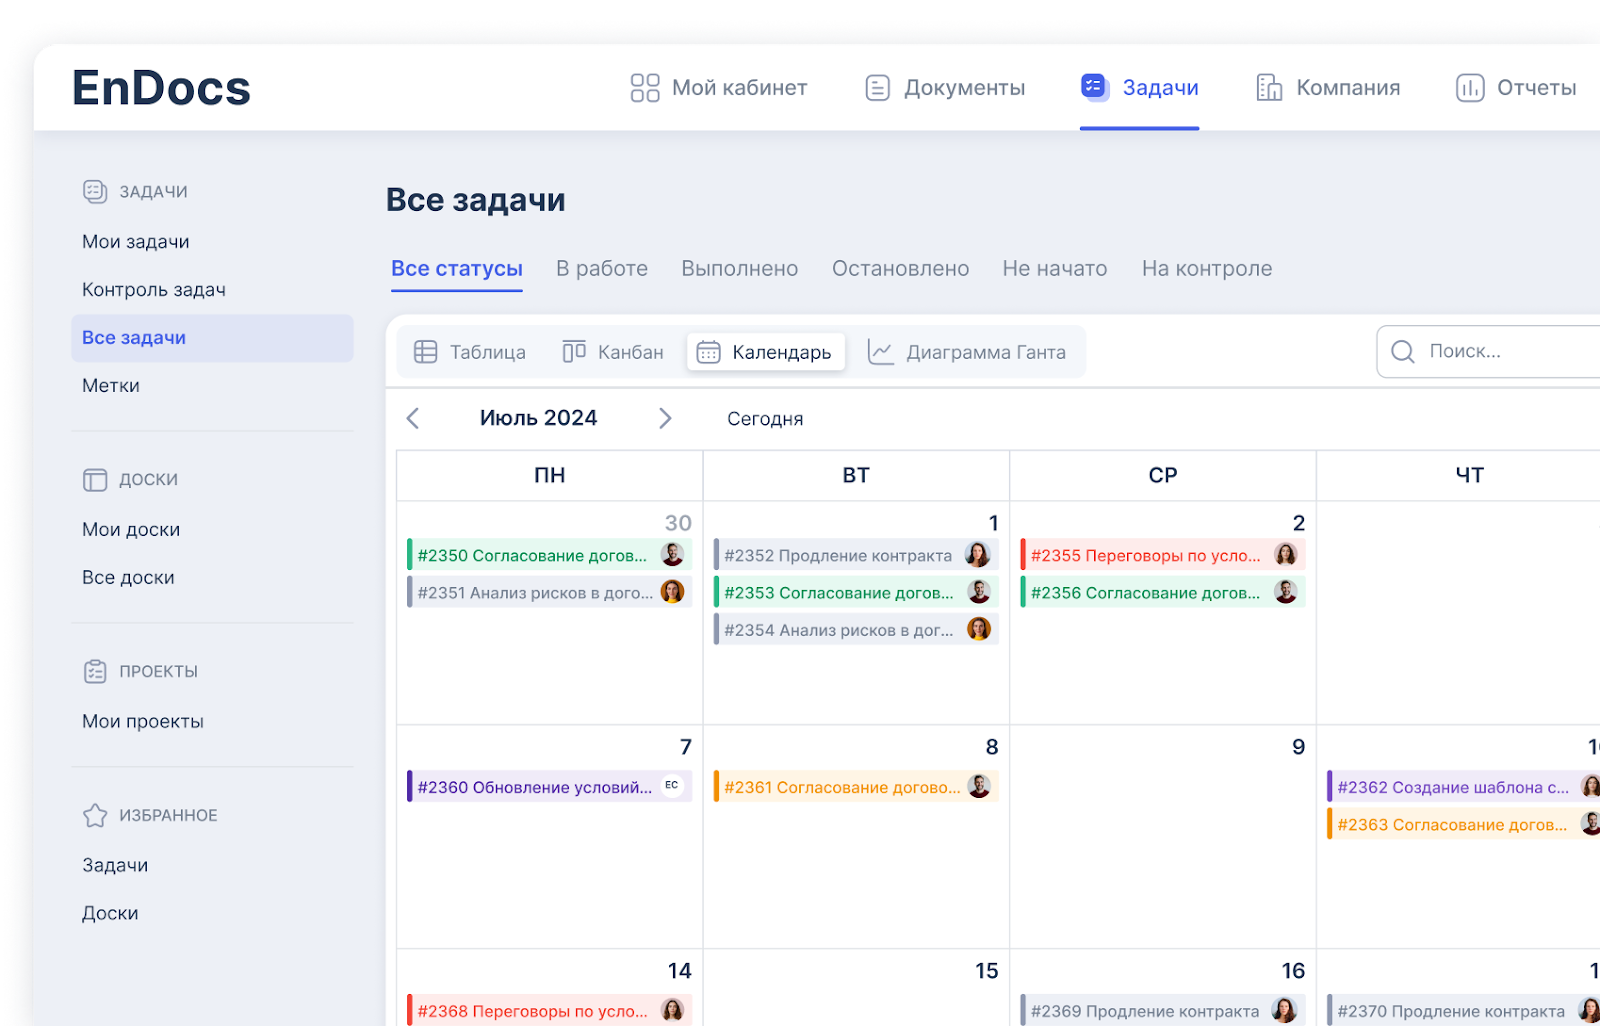
Task: Filter by the На контроле tab
Action: click(x=1207, y=269)
